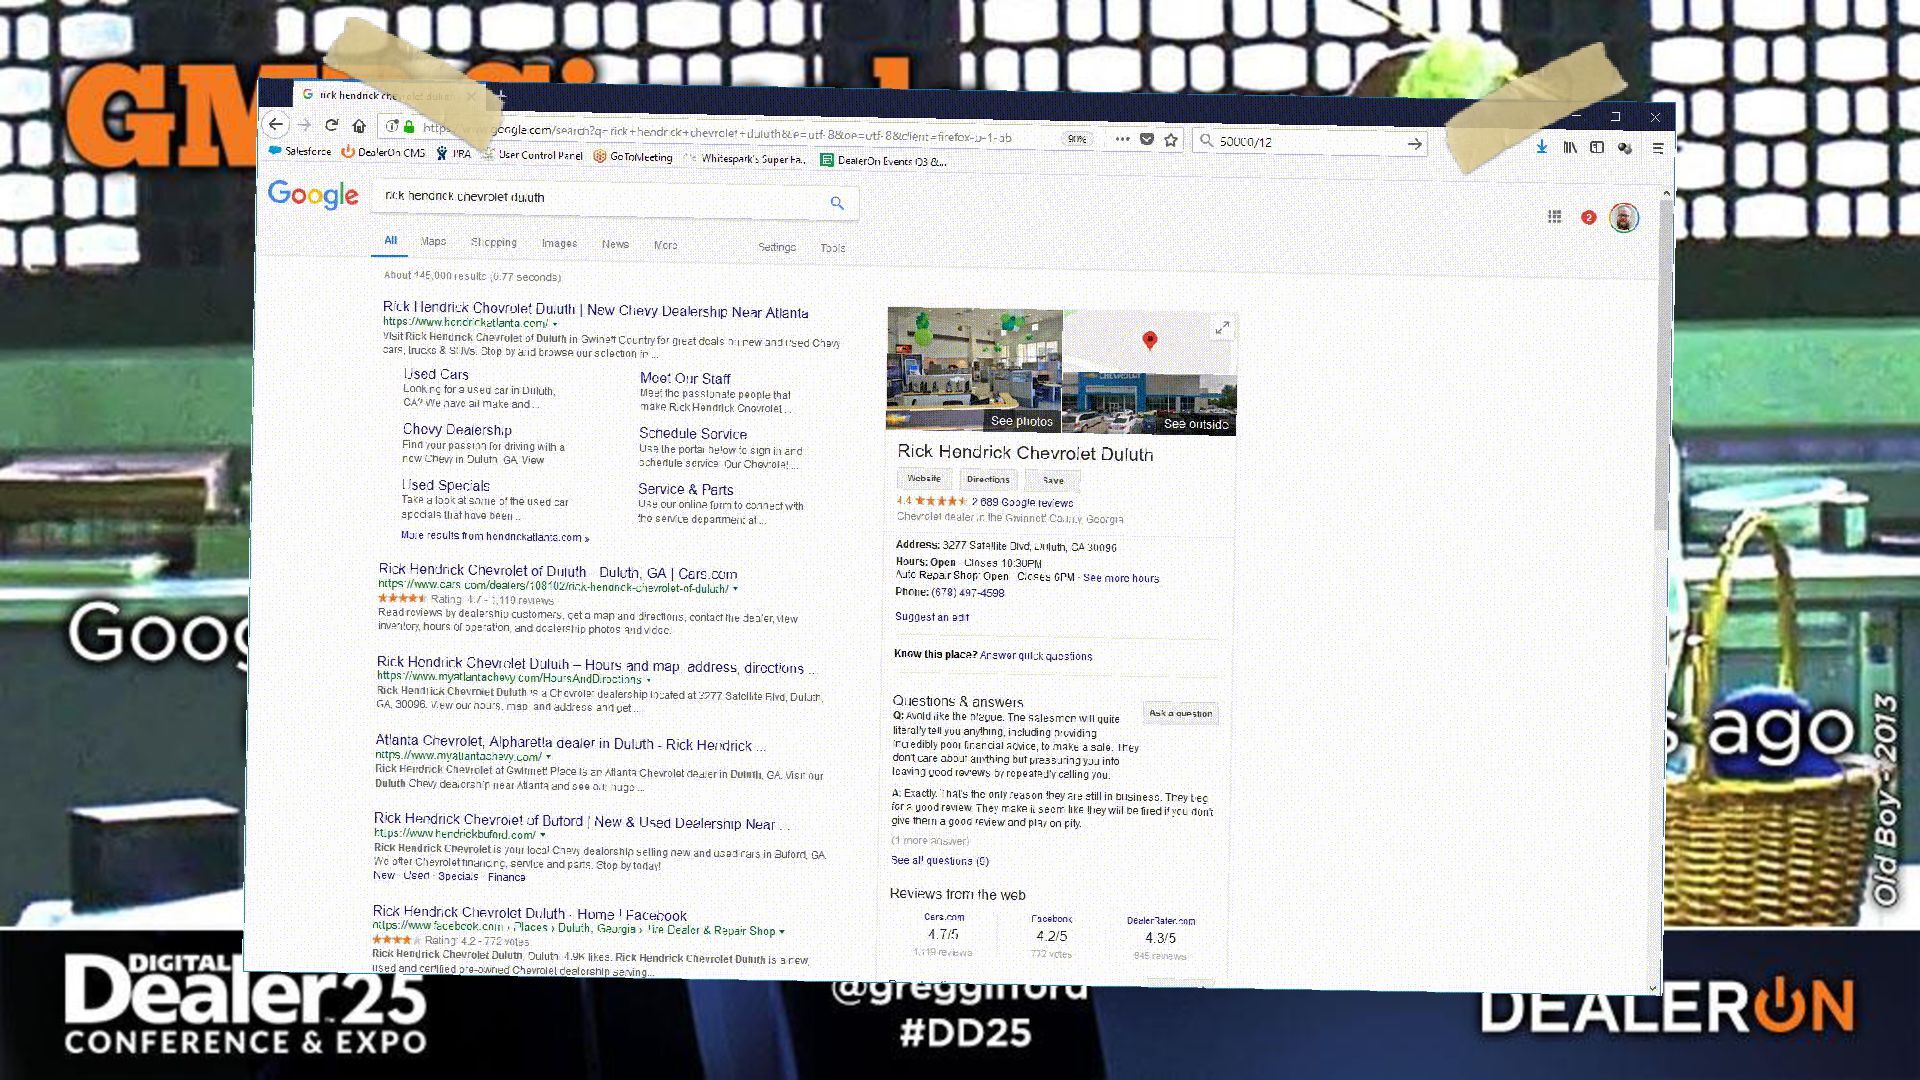
Task: Open Google search Settings menu
Action: point(777,247)
